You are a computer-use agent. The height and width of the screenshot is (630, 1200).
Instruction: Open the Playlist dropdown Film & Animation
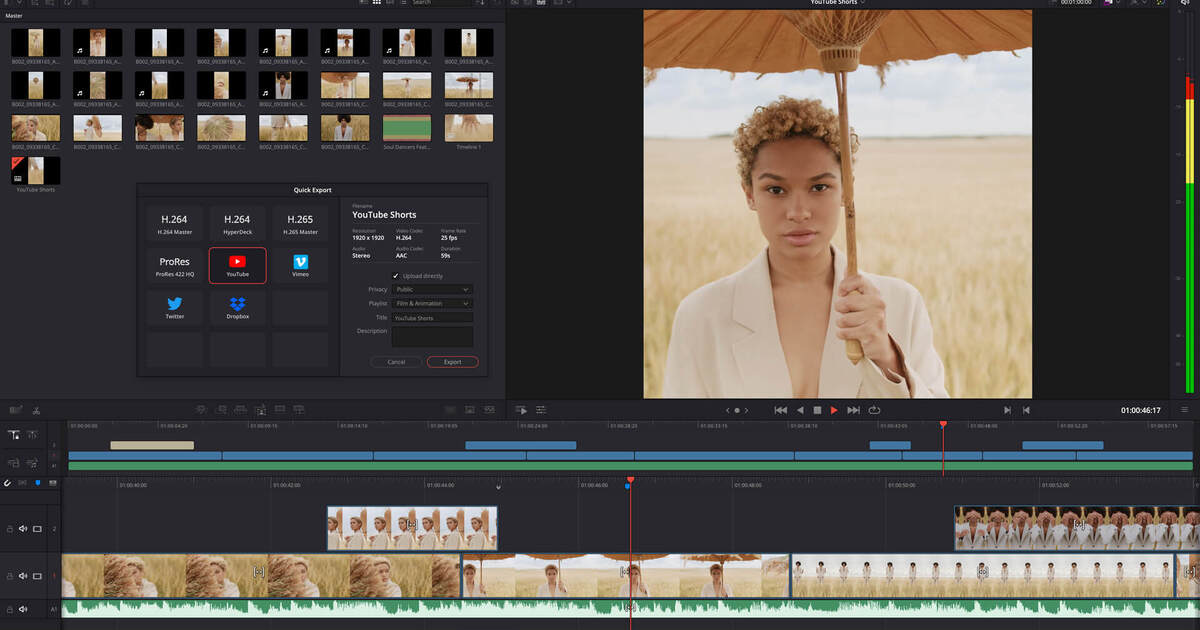(x=432, y=303)
